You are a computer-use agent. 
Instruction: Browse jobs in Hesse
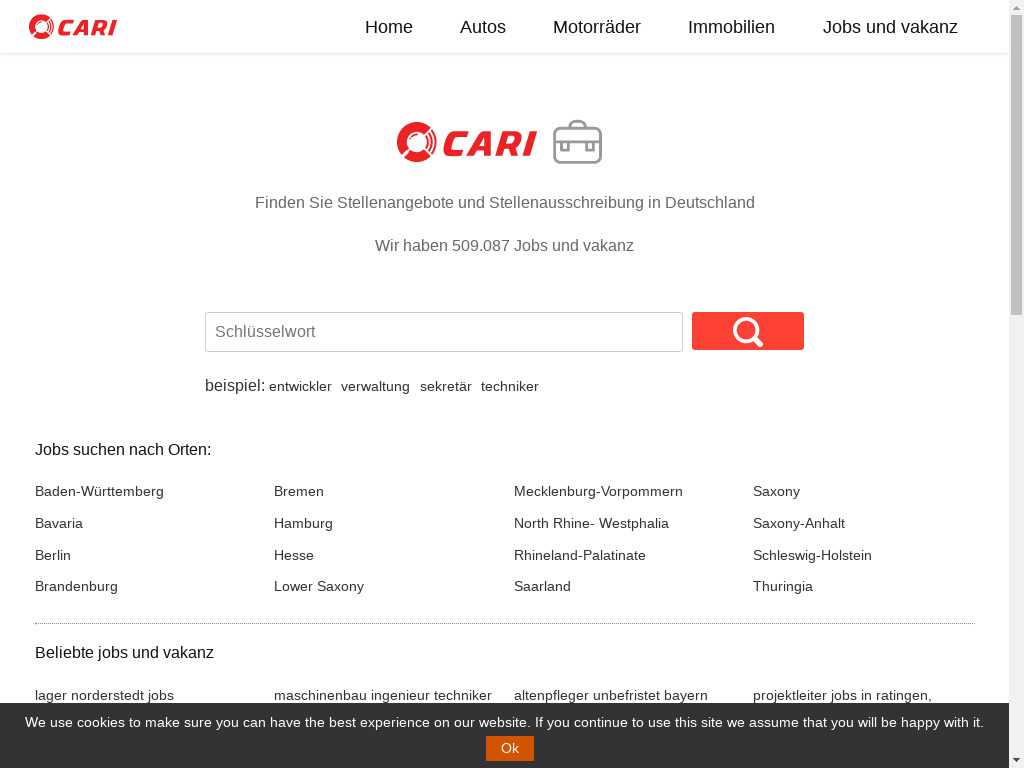point(294,555)
